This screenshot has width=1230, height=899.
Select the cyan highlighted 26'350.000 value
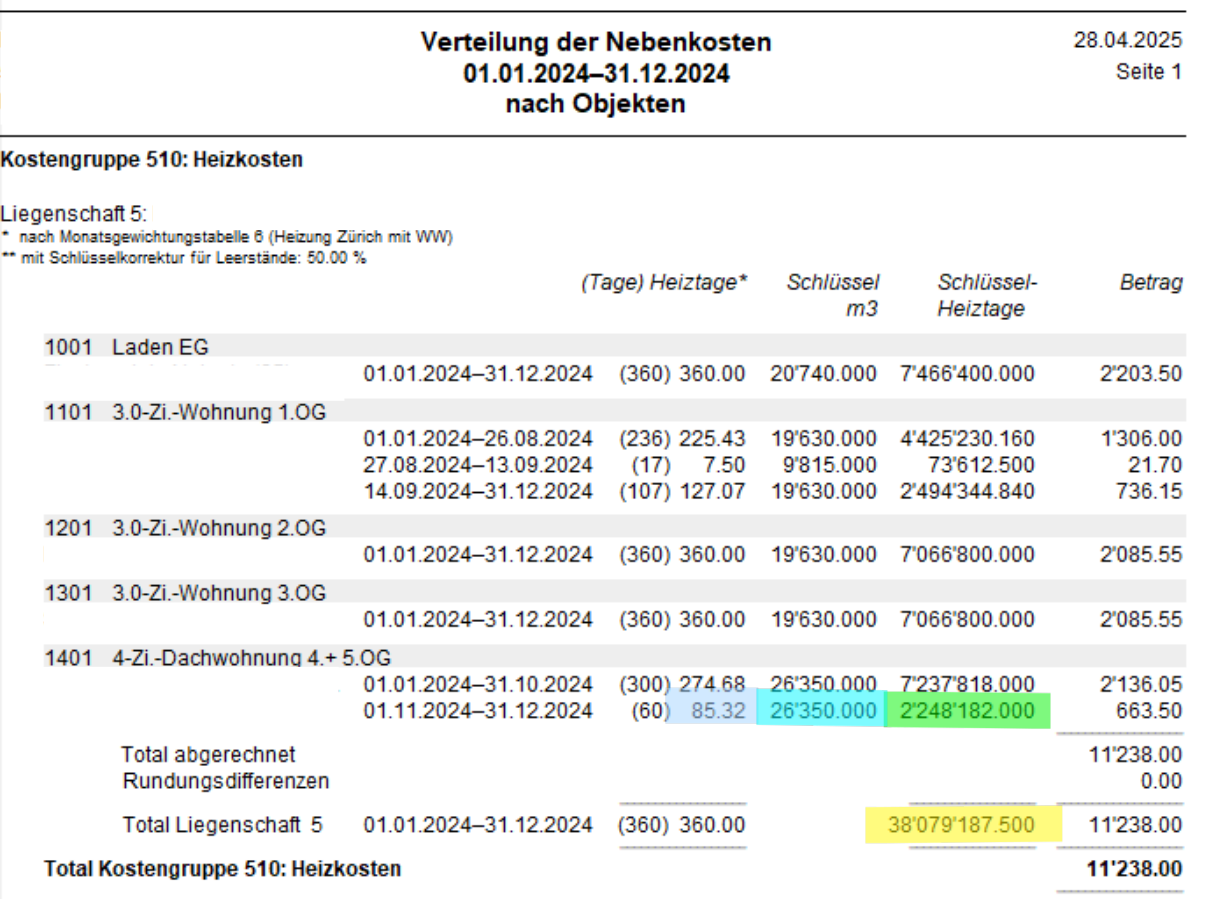824,711
